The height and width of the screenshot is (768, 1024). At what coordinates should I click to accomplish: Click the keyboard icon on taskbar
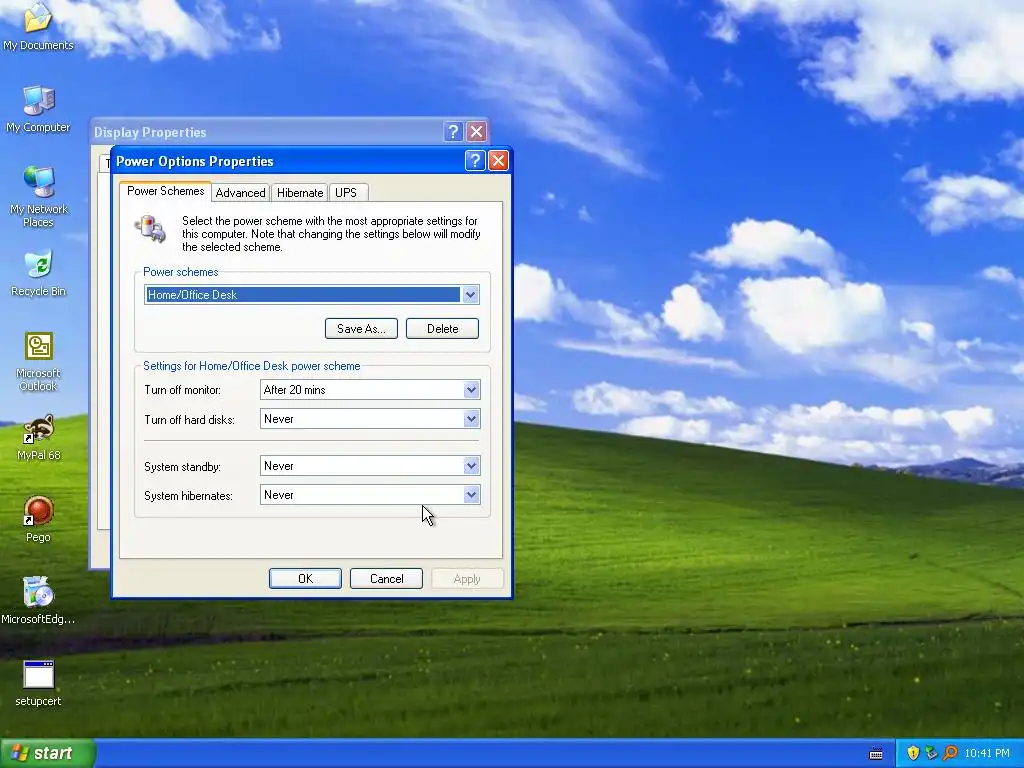coord(876,754)
